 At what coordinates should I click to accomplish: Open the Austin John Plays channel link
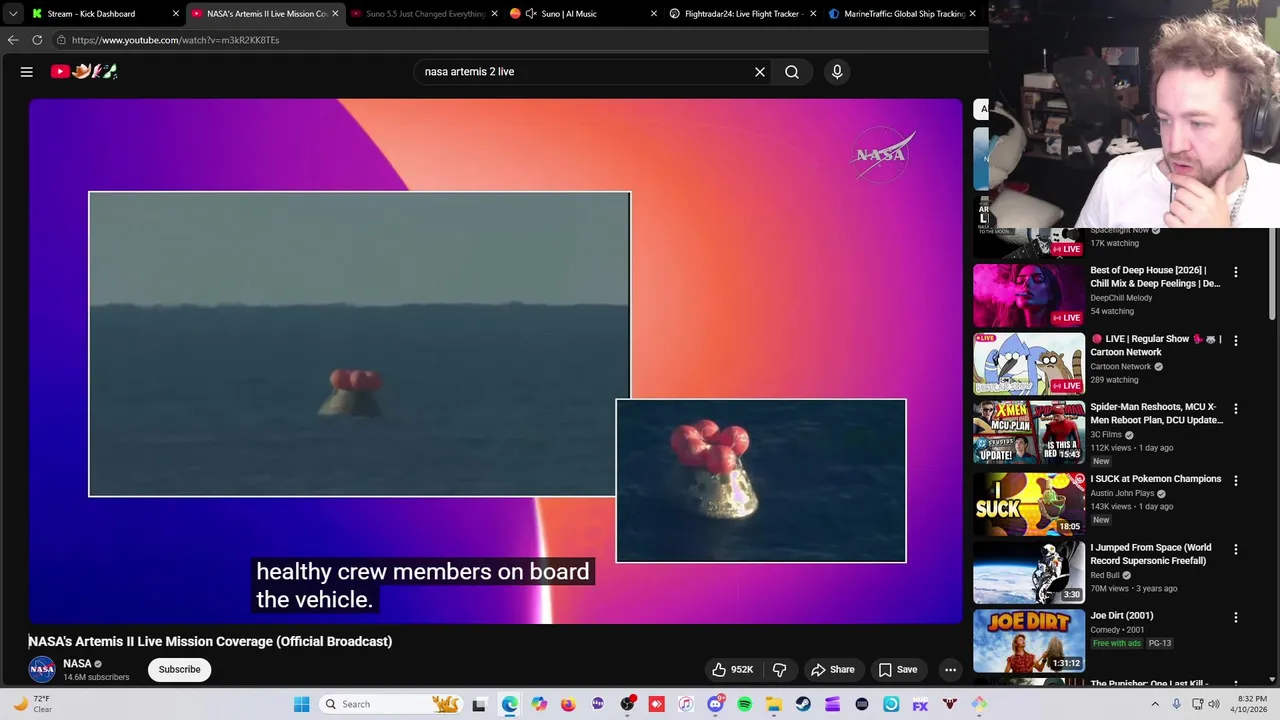tap(1121, 494)
